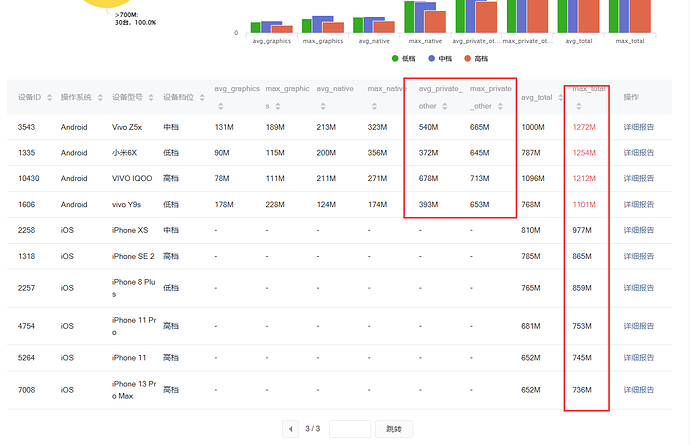The image size is (690, 446).
Task: Click max_total value 977M
Action: (x=582, y=230)
